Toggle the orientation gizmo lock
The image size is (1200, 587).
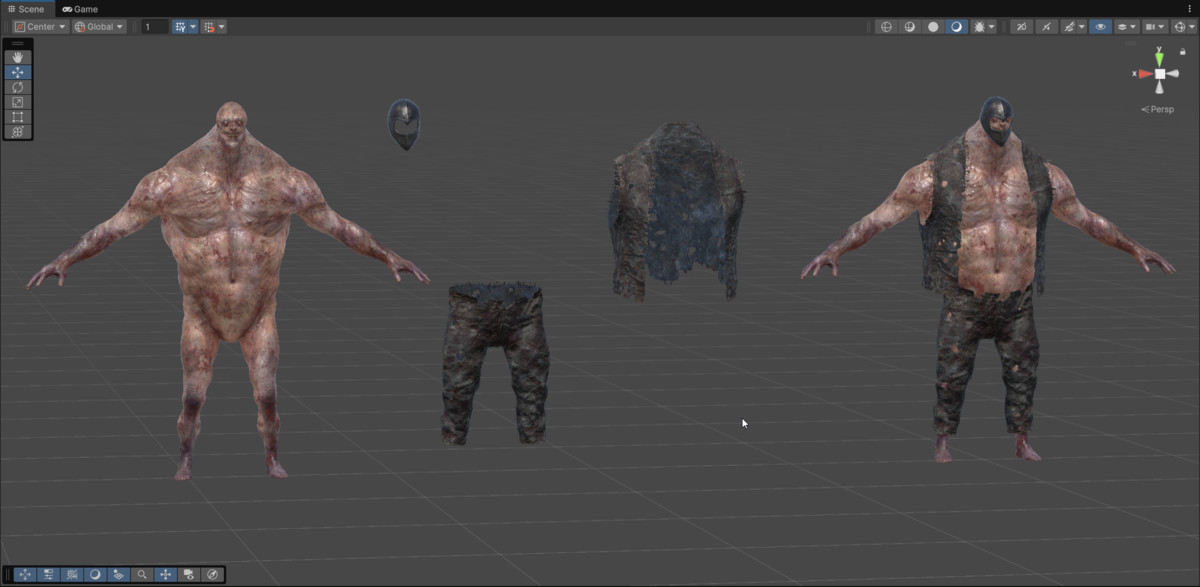(x=1182, y=51)
